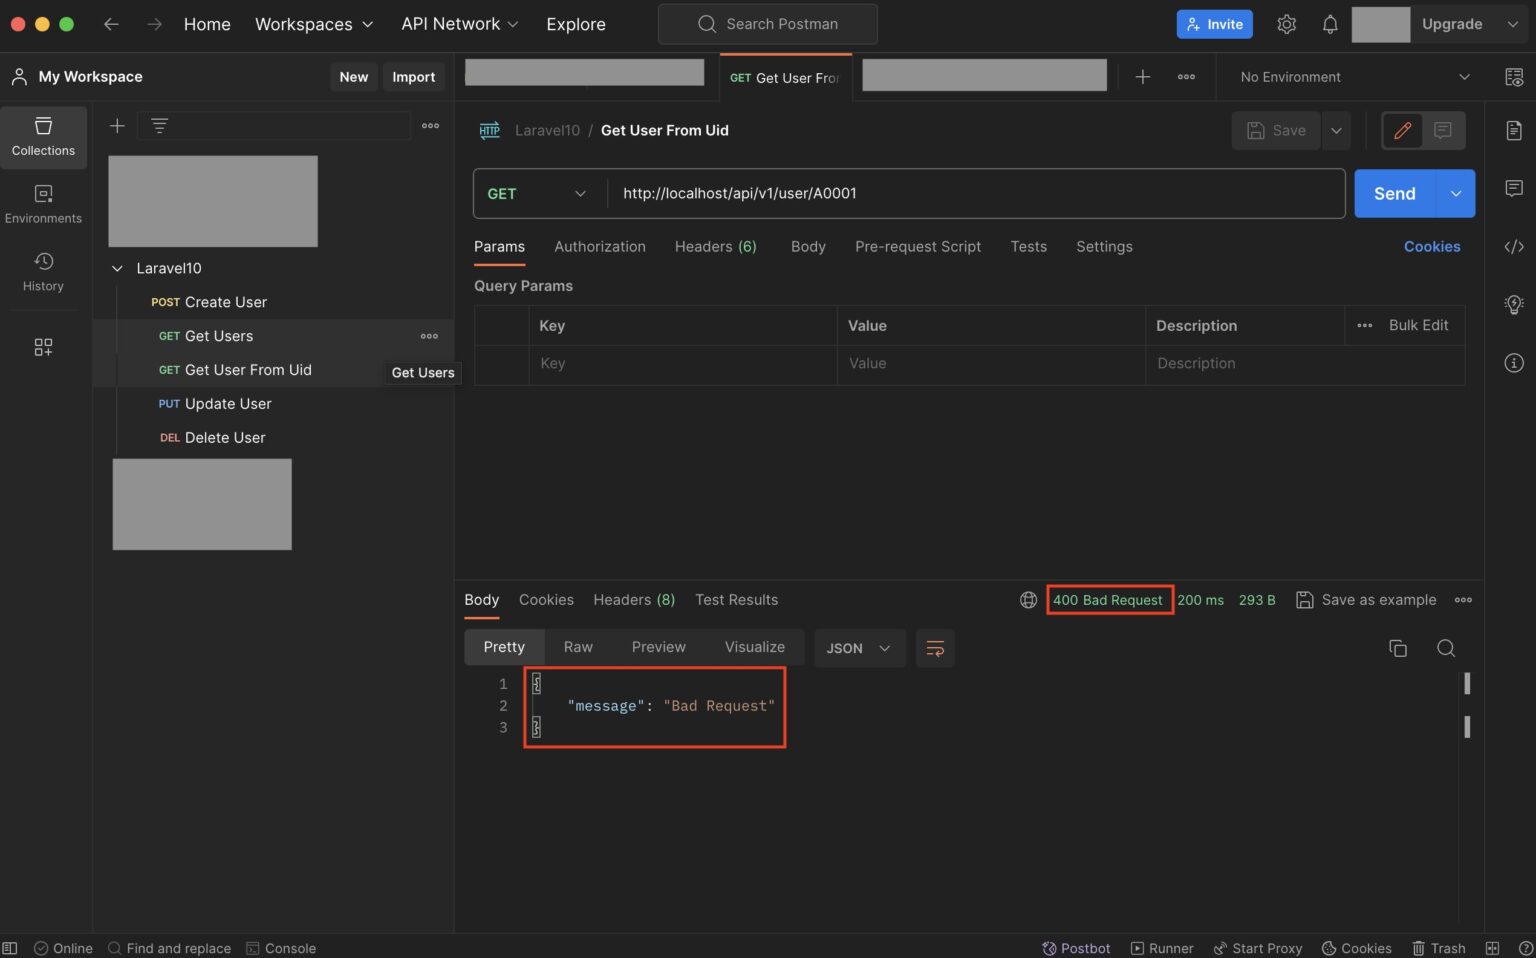Screen dimensions: 1536x958
Task: Launch the Collection Runner
Action: tap(1162, 947)
